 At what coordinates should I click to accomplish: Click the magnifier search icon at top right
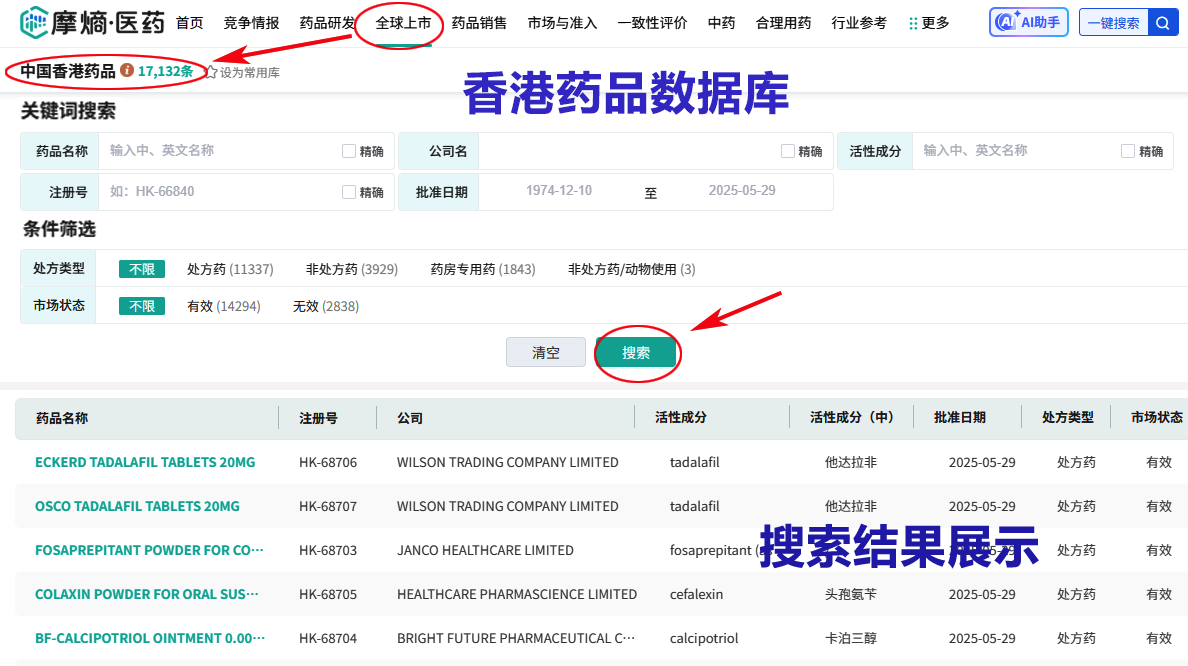[1163, 23]
